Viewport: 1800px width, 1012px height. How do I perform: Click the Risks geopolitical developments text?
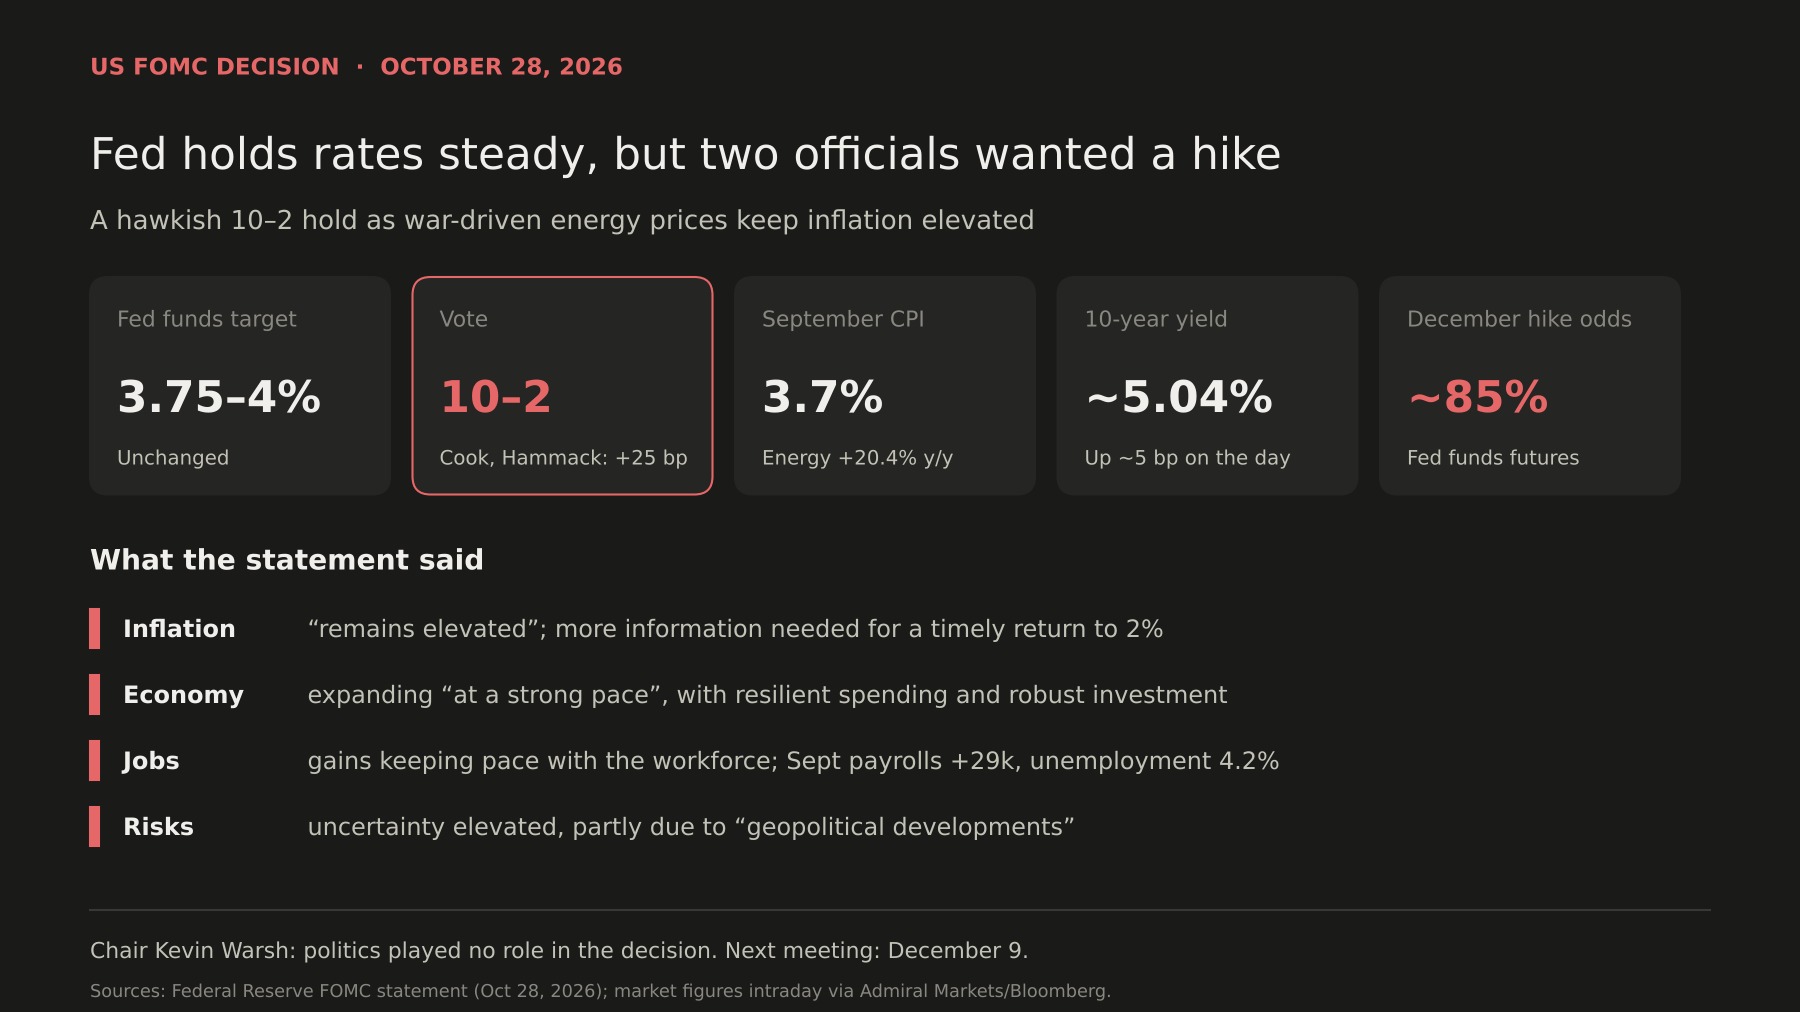691,827
